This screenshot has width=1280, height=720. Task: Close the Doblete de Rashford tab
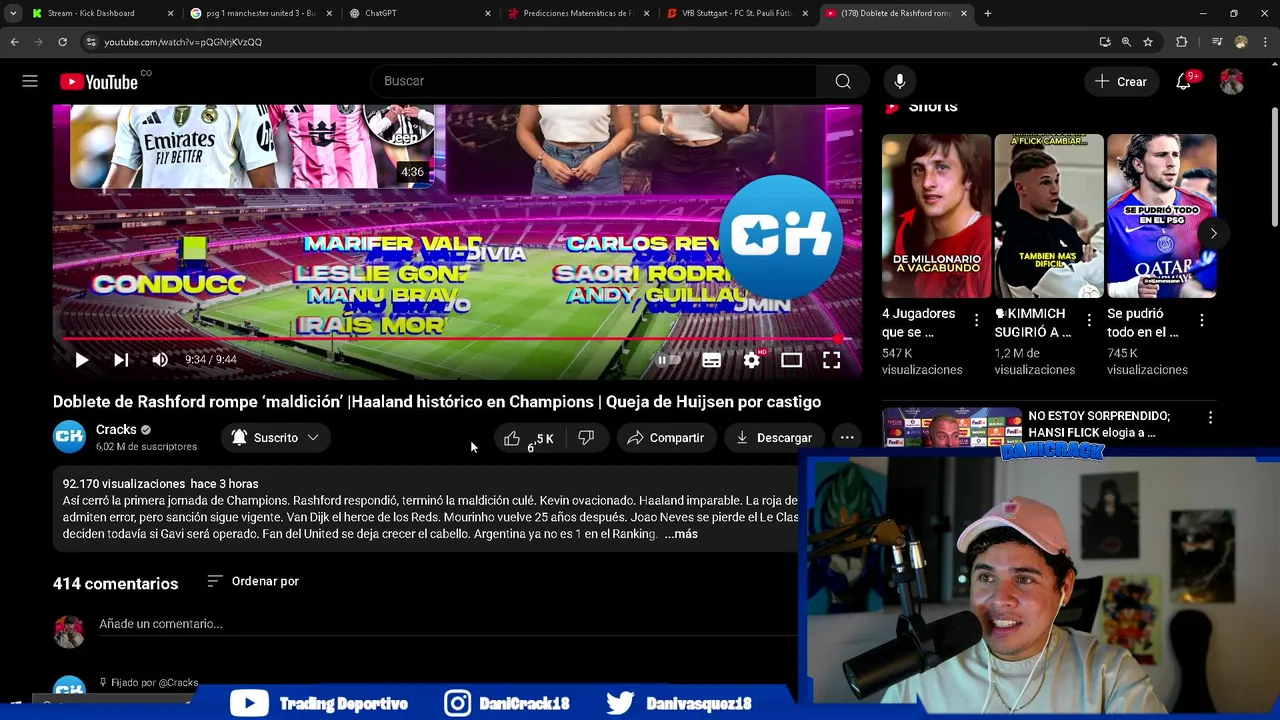(x=964, y=13)
